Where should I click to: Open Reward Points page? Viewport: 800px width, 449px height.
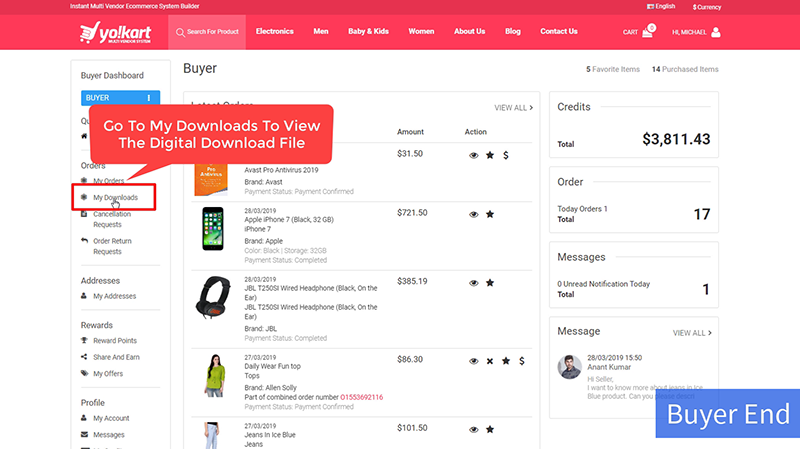(115, 340)
